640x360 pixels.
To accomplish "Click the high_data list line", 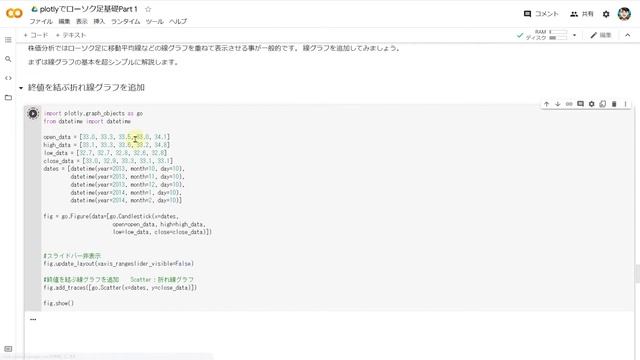I will tap(107, 145).
